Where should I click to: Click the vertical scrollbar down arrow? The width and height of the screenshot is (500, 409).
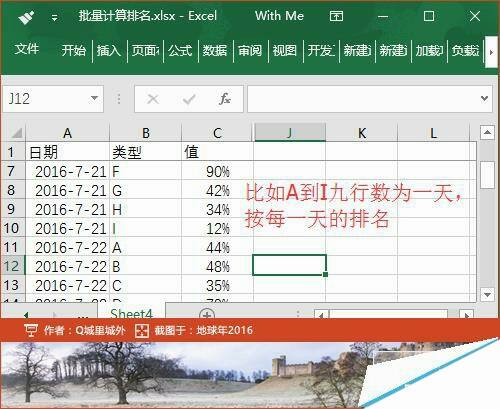(x=487, y=295)
